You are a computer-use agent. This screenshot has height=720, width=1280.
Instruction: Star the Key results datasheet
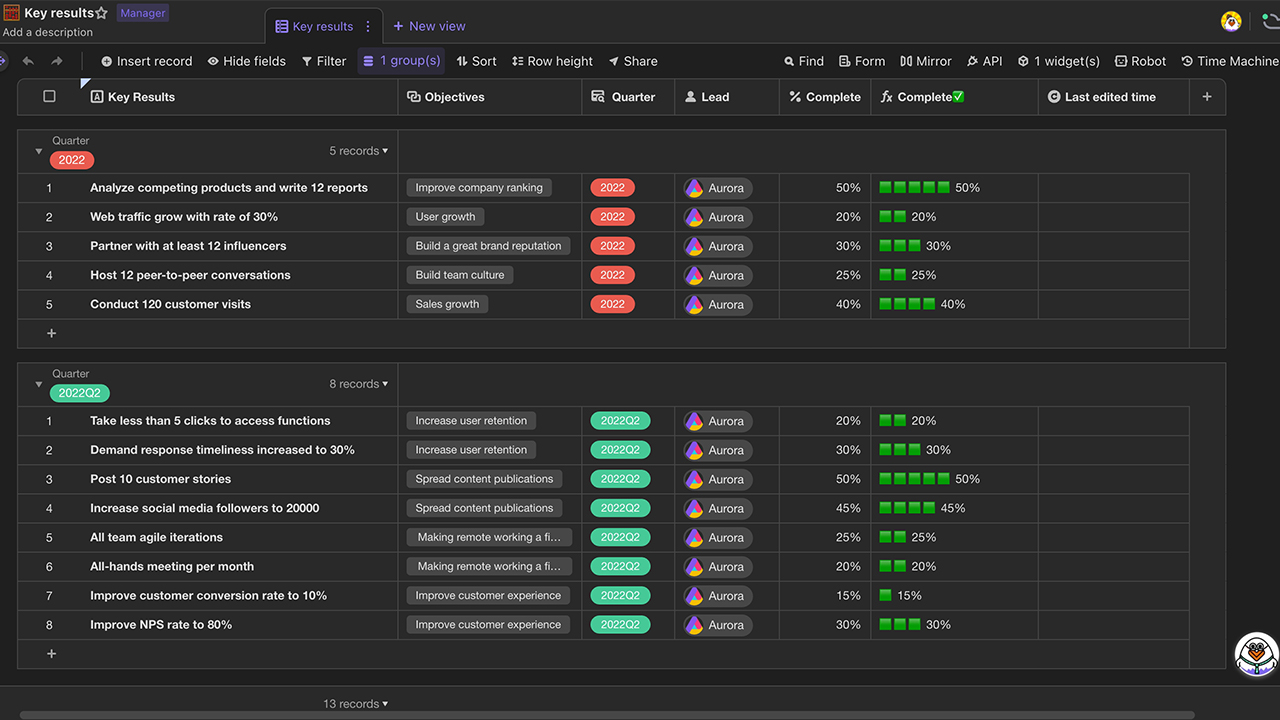(x=101, y=13)
